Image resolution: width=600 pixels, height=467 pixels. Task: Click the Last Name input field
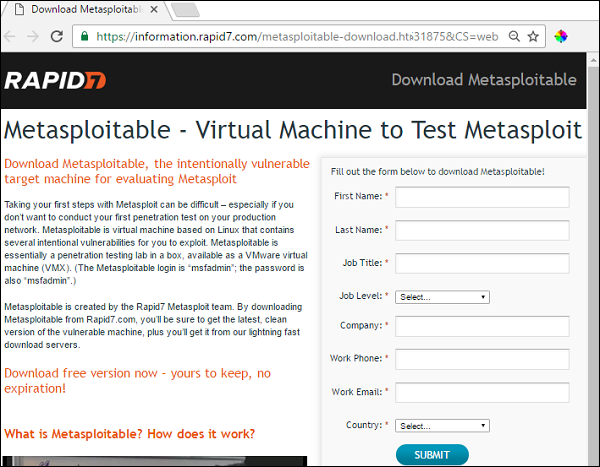coord(482,230)
